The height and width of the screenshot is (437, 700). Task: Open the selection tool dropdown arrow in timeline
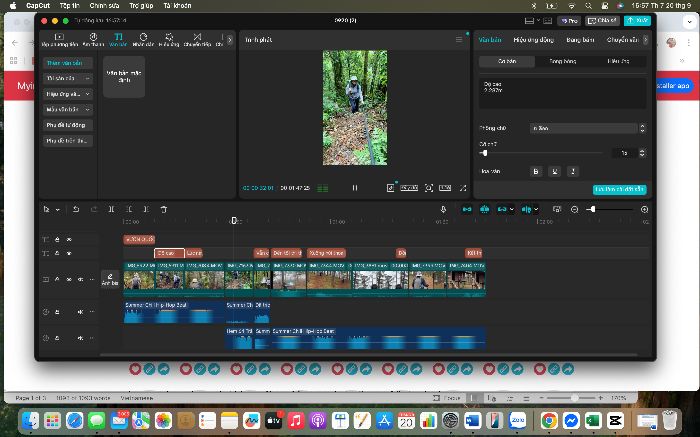point(58,210)
